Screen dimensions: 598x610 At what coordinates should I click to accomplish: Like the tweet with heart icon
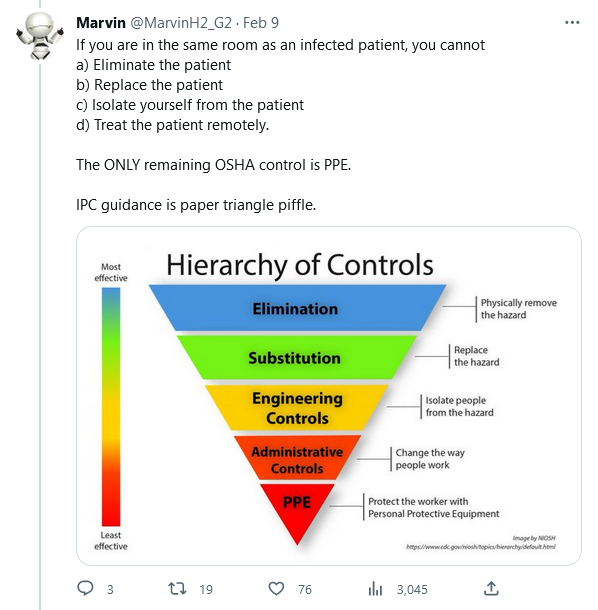click(276, 589)
